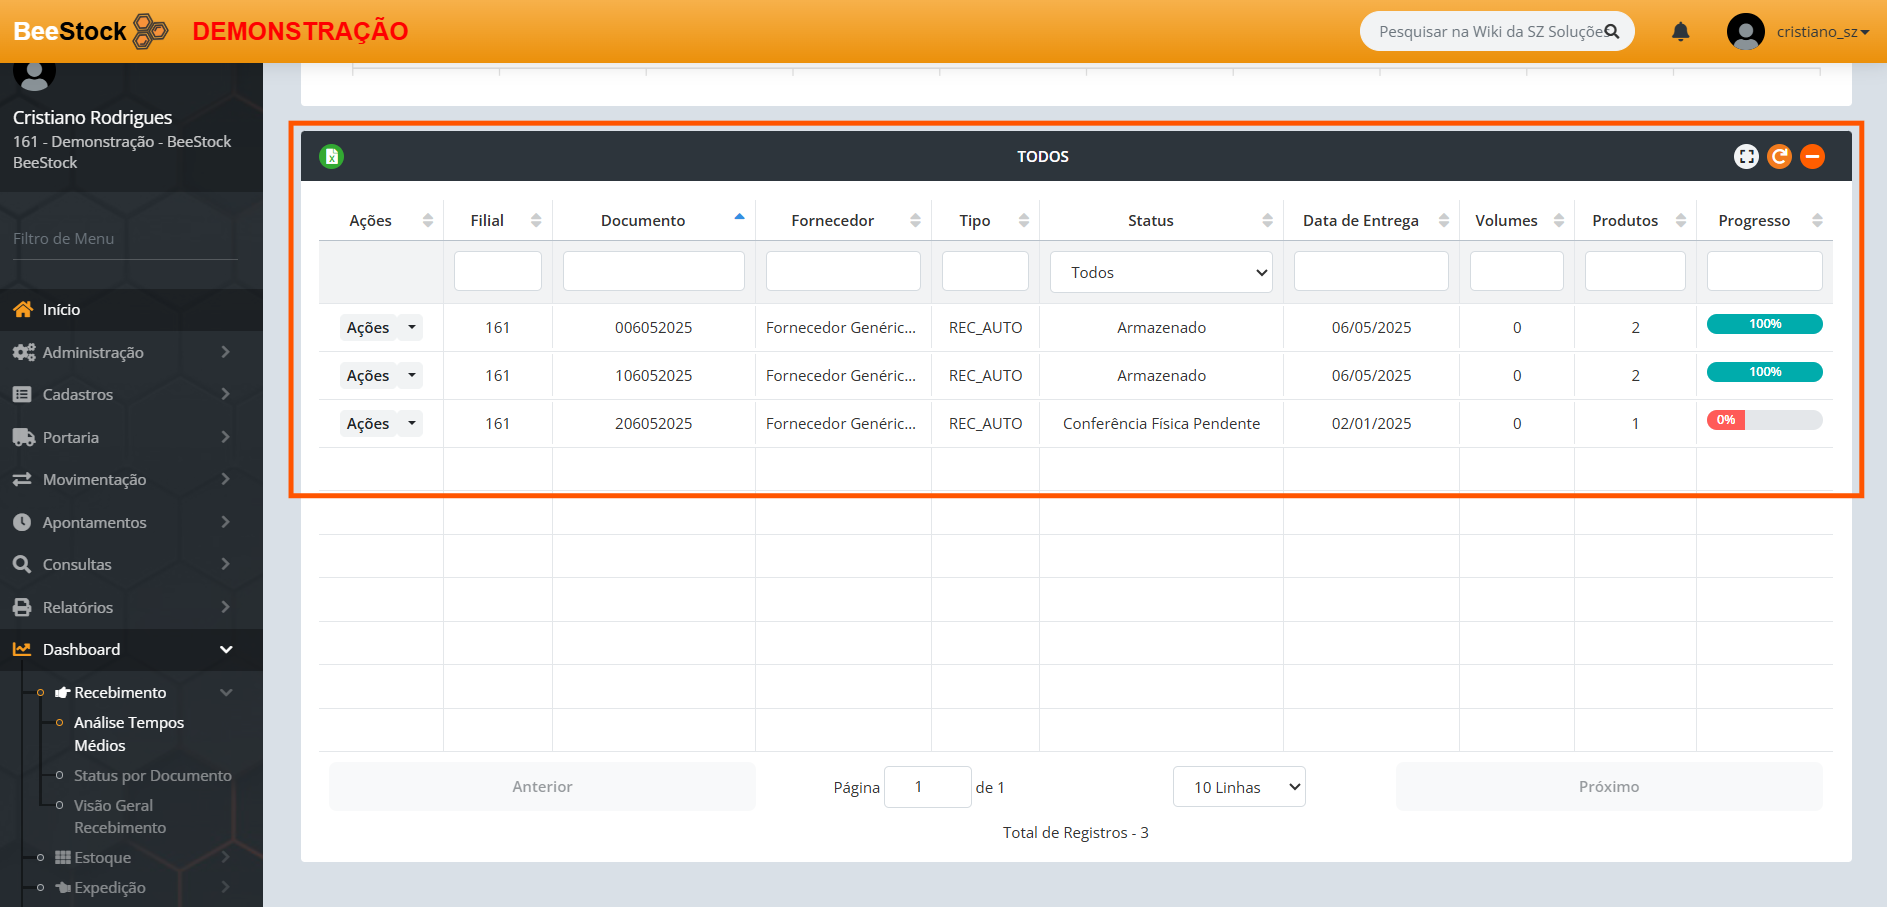This screenshot has width=1887, height=907.
Task: Click the cristiano_sz user avatar
Action: (x=1745, y=32)
